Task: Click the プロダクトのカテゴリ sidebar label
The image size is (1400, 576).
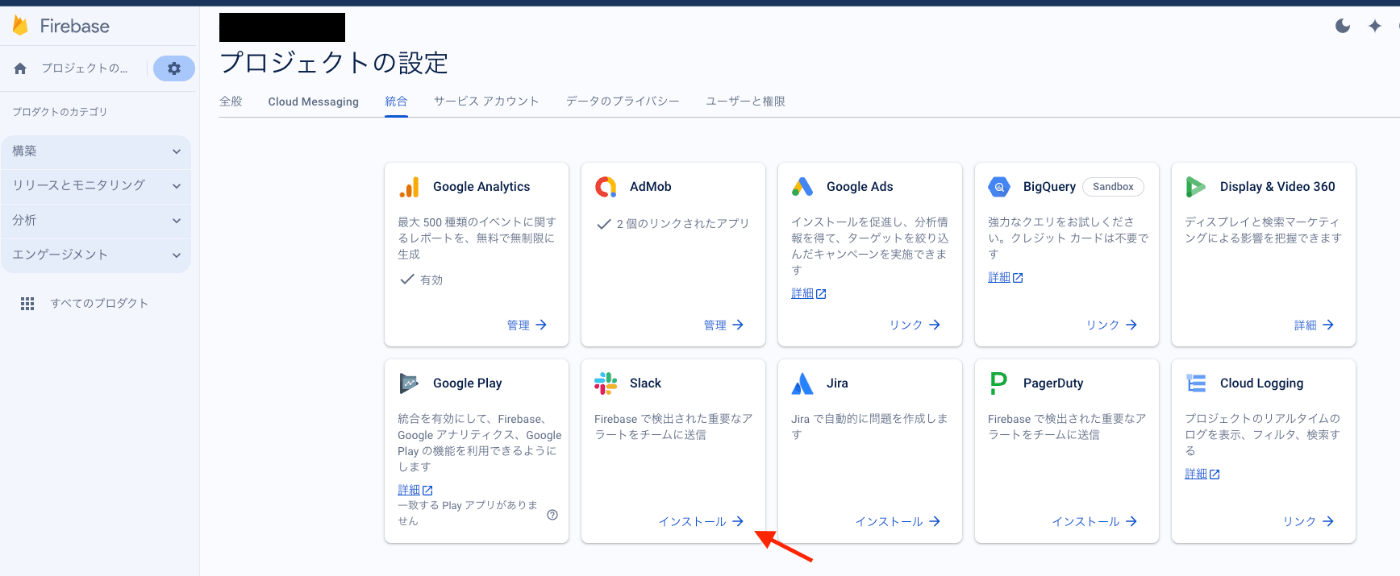Action: [60, 112]
